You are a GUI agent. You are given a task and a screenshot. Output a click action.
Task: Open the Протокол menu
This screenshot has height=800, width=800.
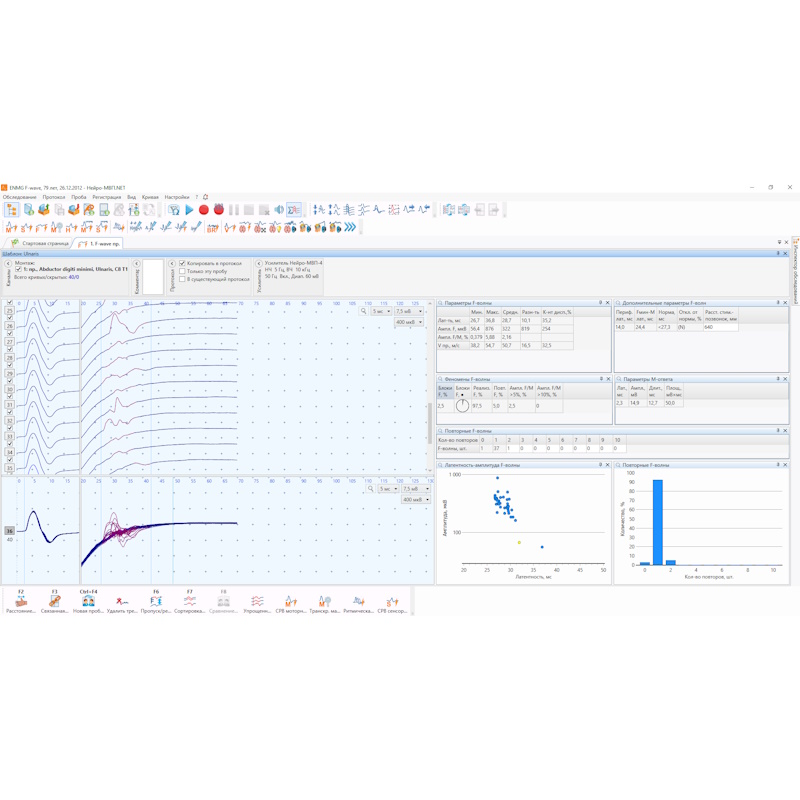(x=54, y=197)
